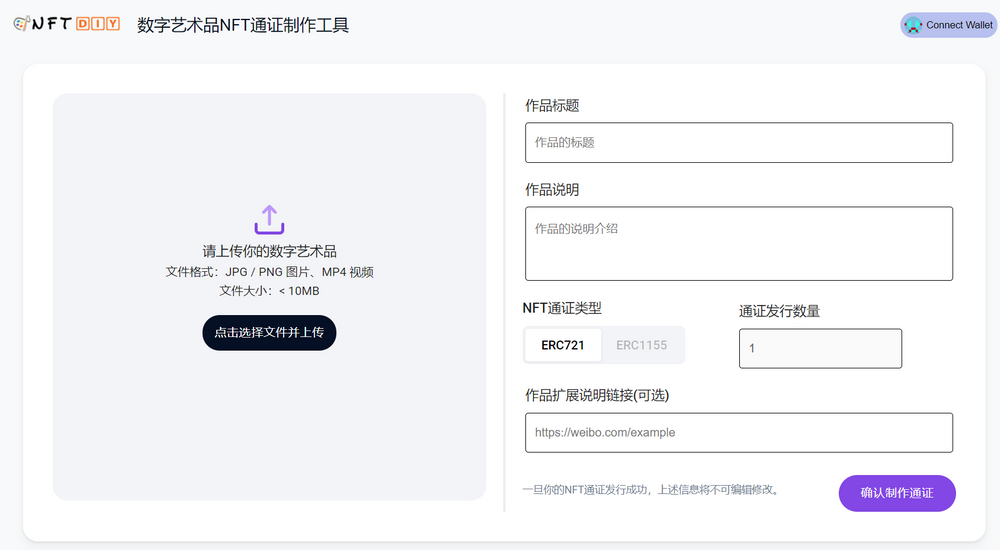Click the 通证发行数量 label
The height and width of the screenshot is (550, 1000).
pyautogui.click(x=779, y=311)
